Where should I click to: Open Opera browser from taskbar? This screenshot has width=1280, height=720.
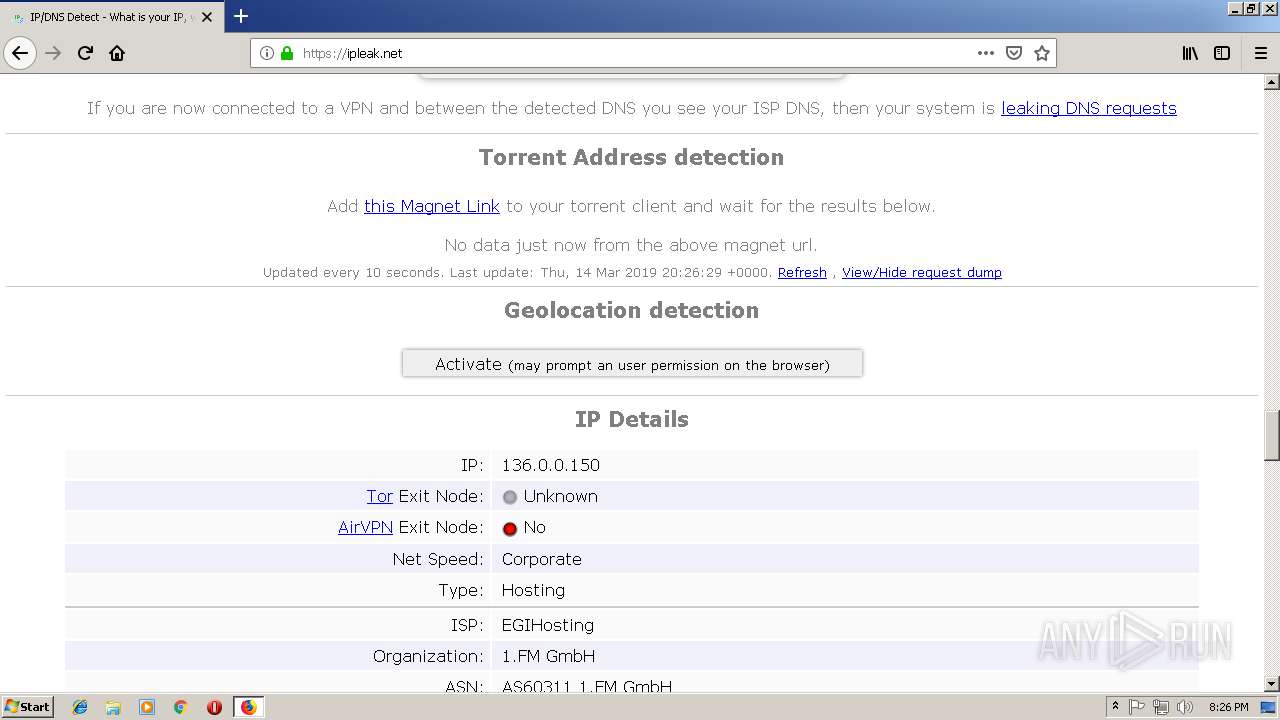click(x=214, y=707)
